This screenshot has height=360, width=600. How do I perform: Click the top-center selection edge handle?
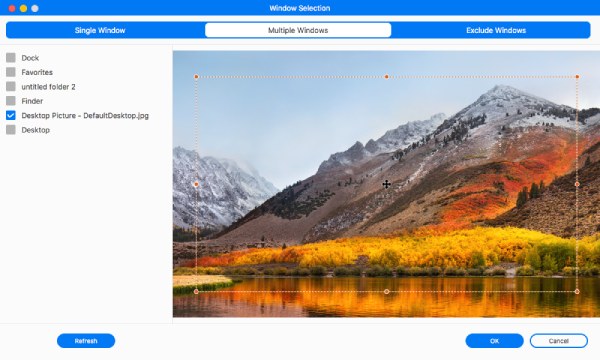pyautogui.click(x=386, y=77)
